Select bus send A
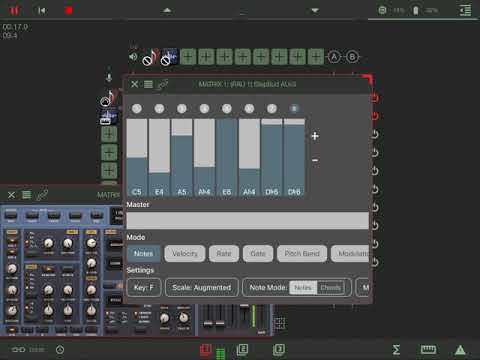This screenshot has width=480, height=360. 334,57
